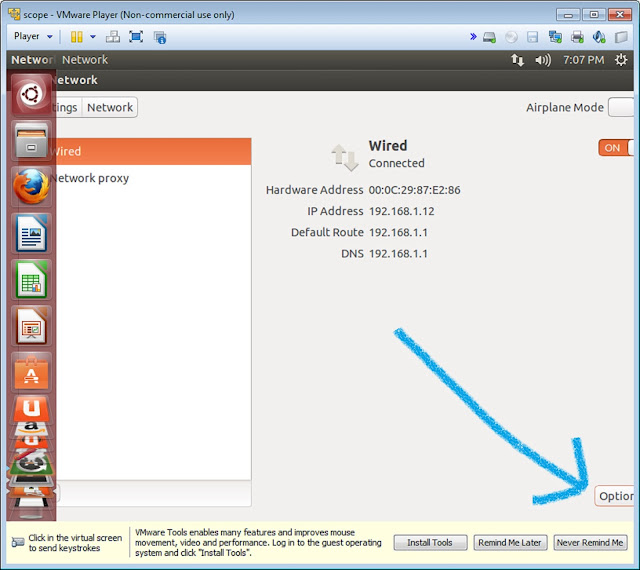
Task: Open Ubuntu One launcher icon
Action: click(31, 408)
